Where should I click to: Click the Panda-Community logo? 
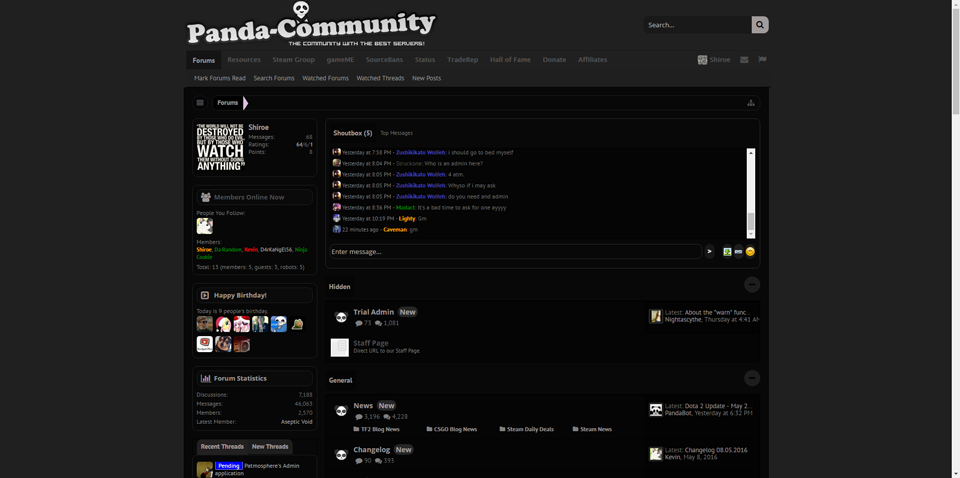tap(311, 24)
